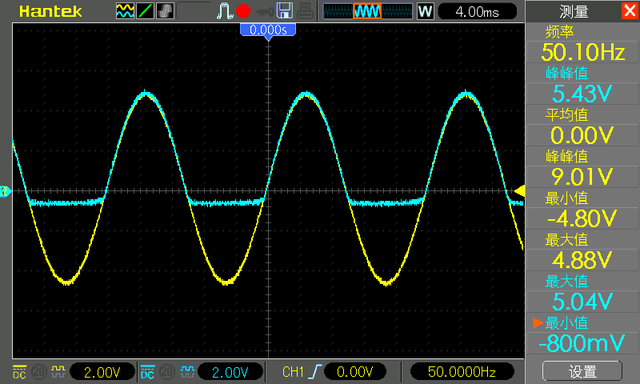Select the waveform memory overview bar

tap(368, 11)
